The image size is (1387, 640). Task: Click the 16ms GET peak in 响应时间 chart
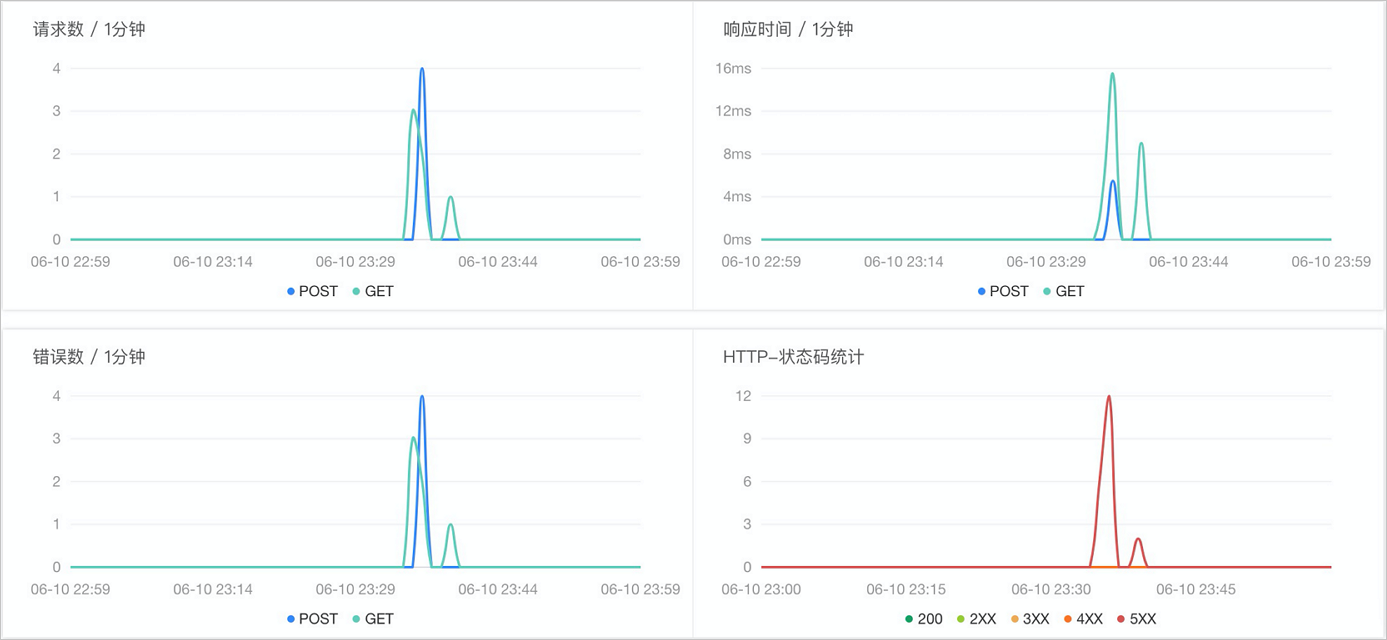(1112, 73)
